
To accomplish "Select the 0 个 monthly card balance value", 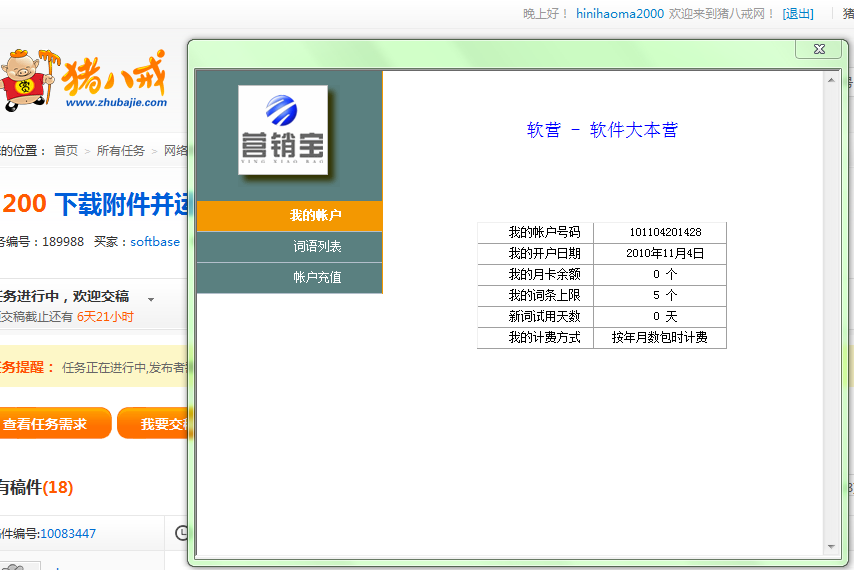I will click(x=660, y=274).
